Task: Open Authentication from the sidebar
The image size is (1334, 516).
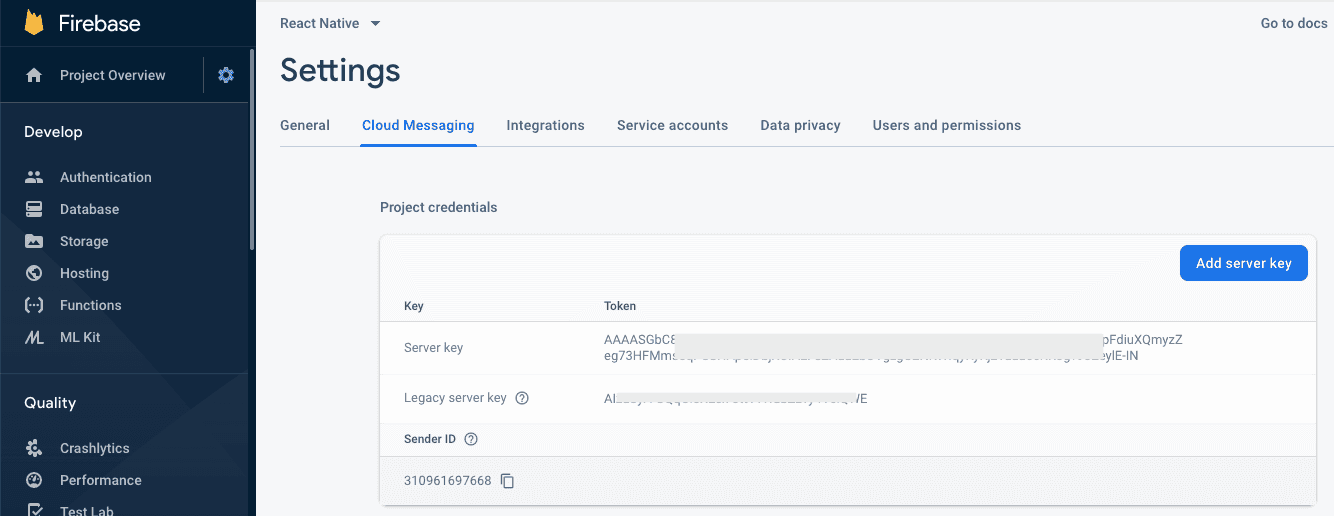Action: tap(105, 177)
